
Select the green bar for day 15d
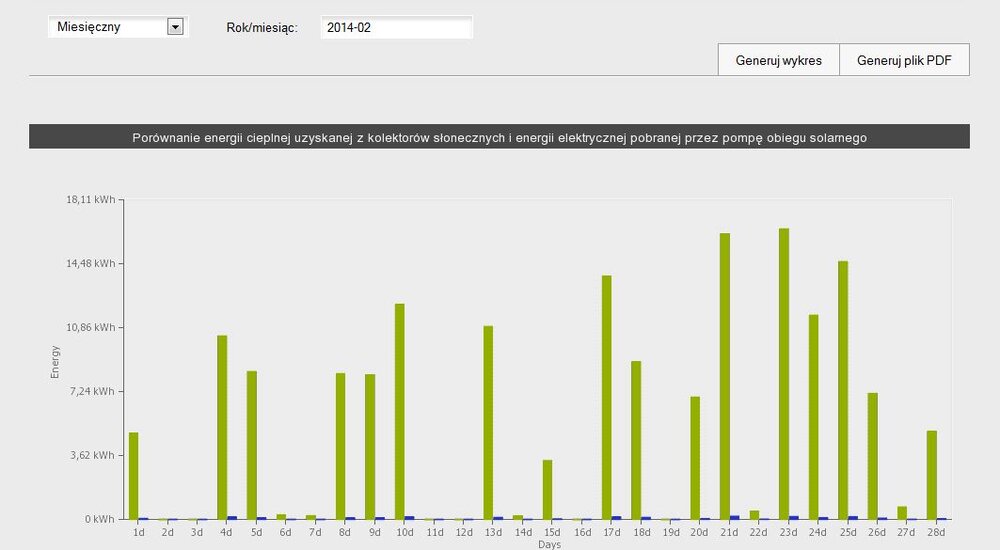[547, 489]
